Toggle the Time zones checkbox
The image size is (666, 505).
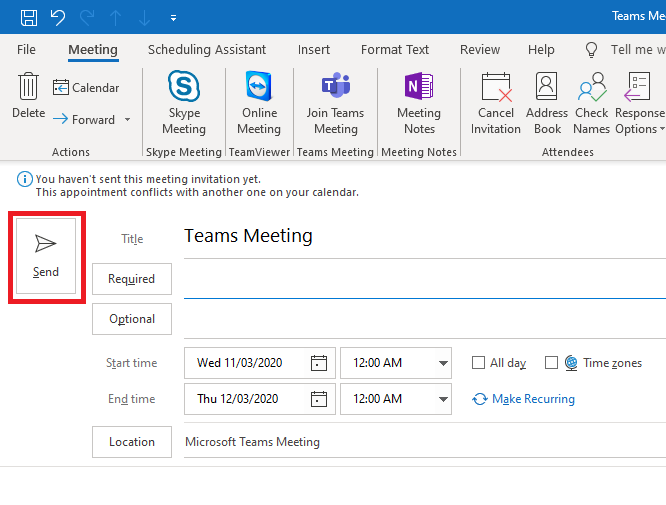point(551,363)
